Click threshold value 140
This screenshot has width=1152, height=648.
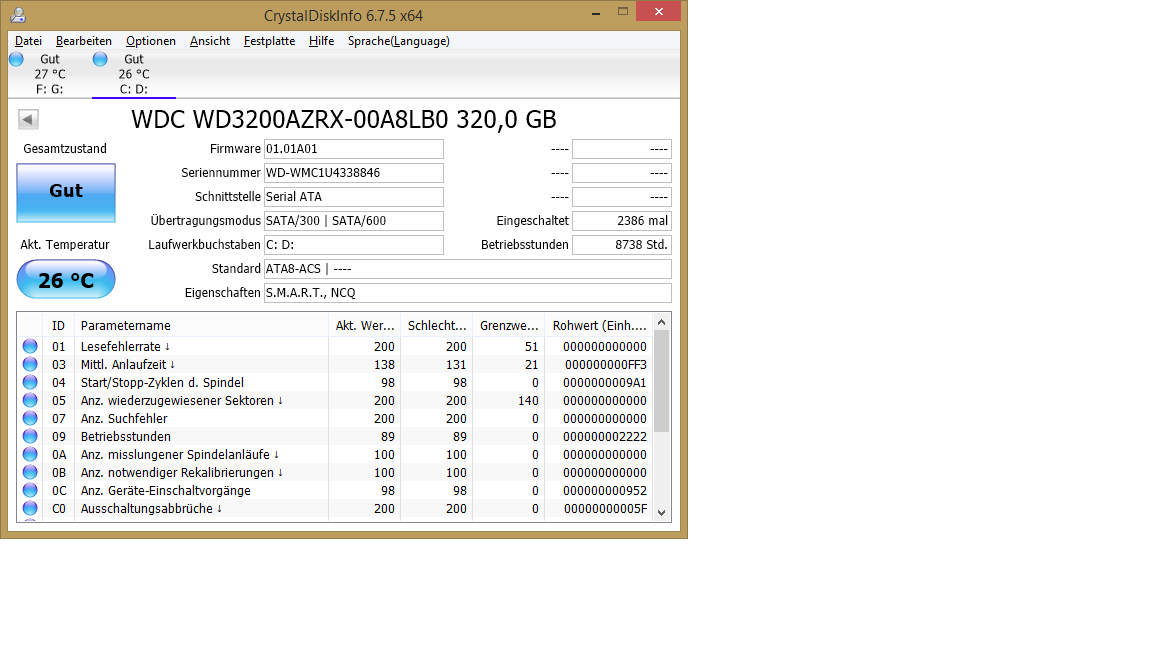pos(528,400)
